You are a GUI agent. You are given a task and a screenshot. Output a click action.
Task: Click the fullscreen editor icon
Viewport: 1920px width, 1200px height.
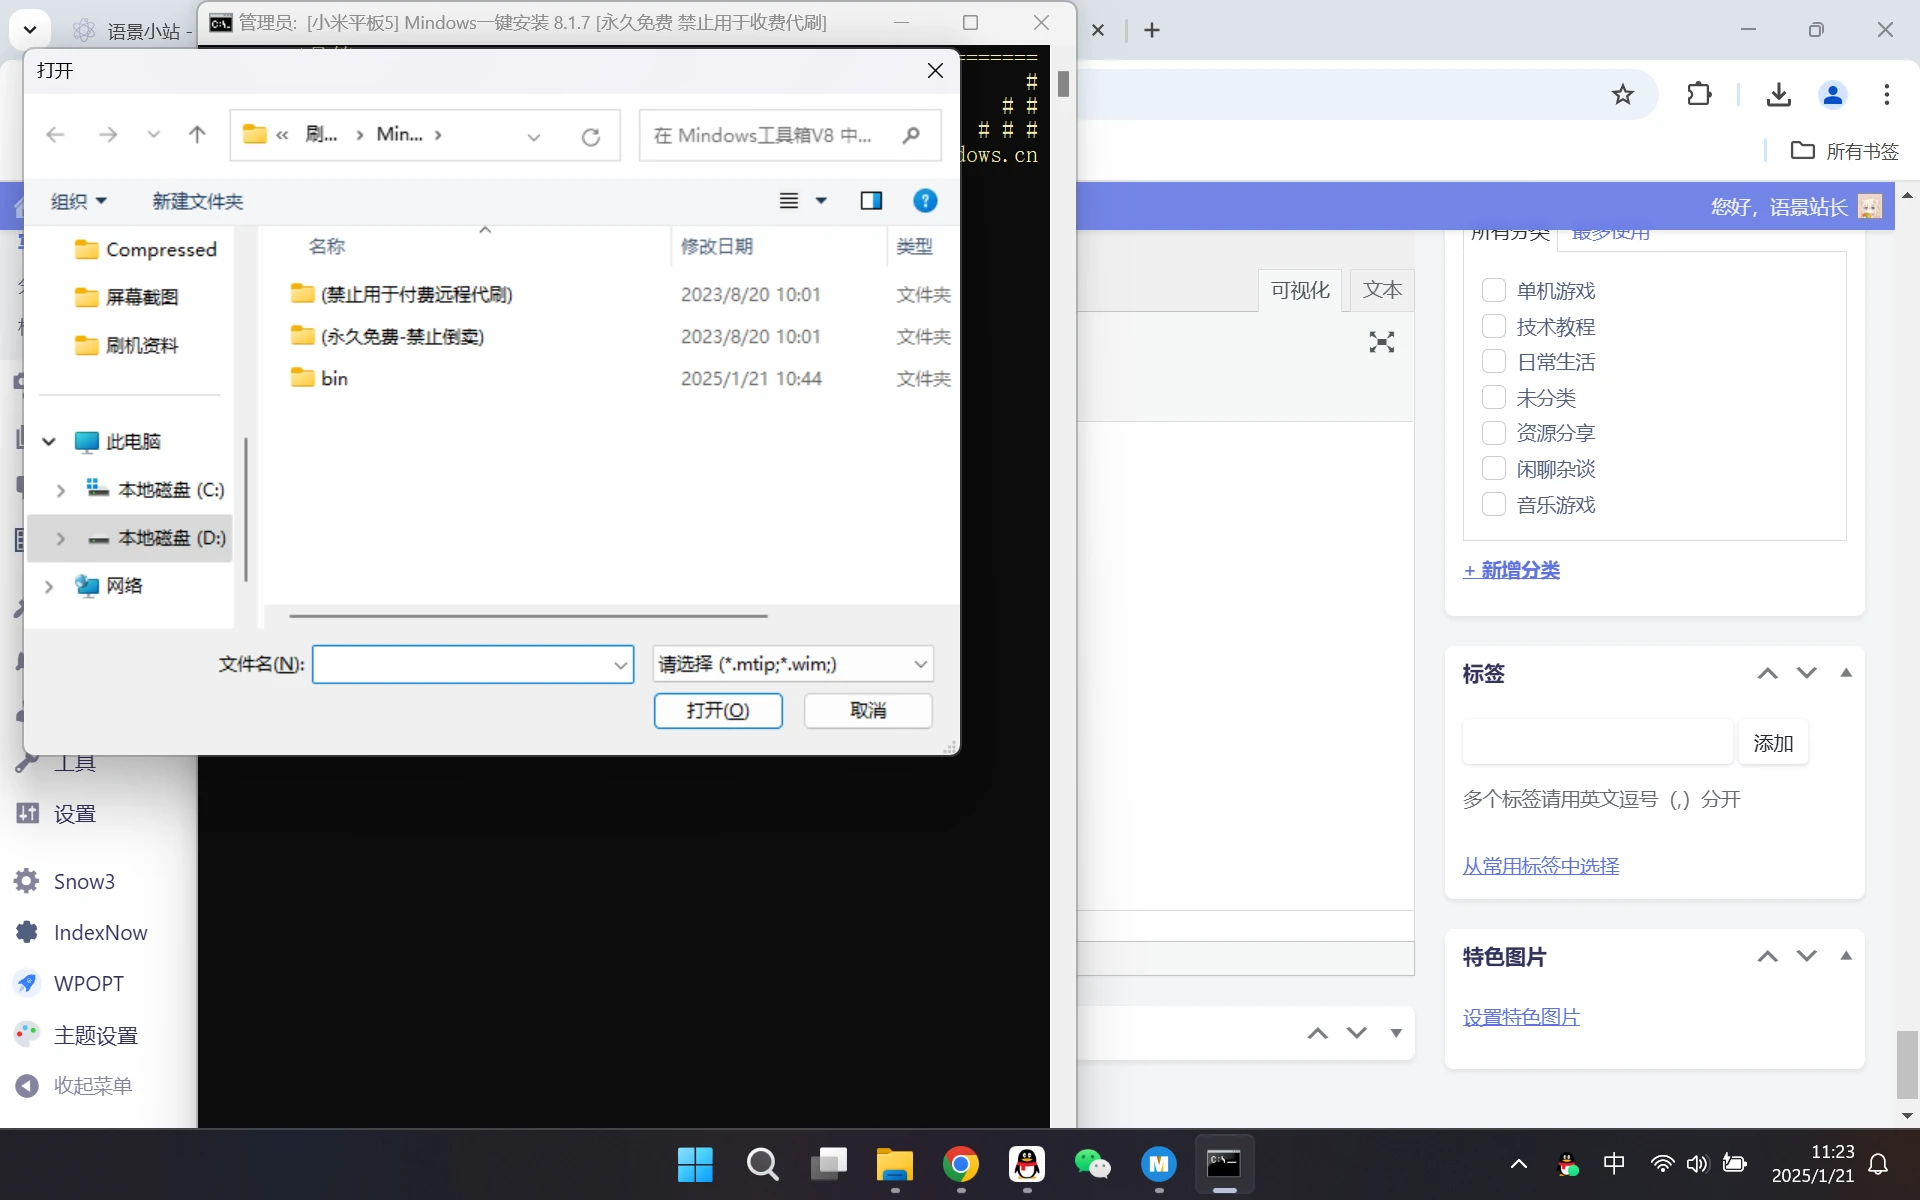pos(1381,342)
